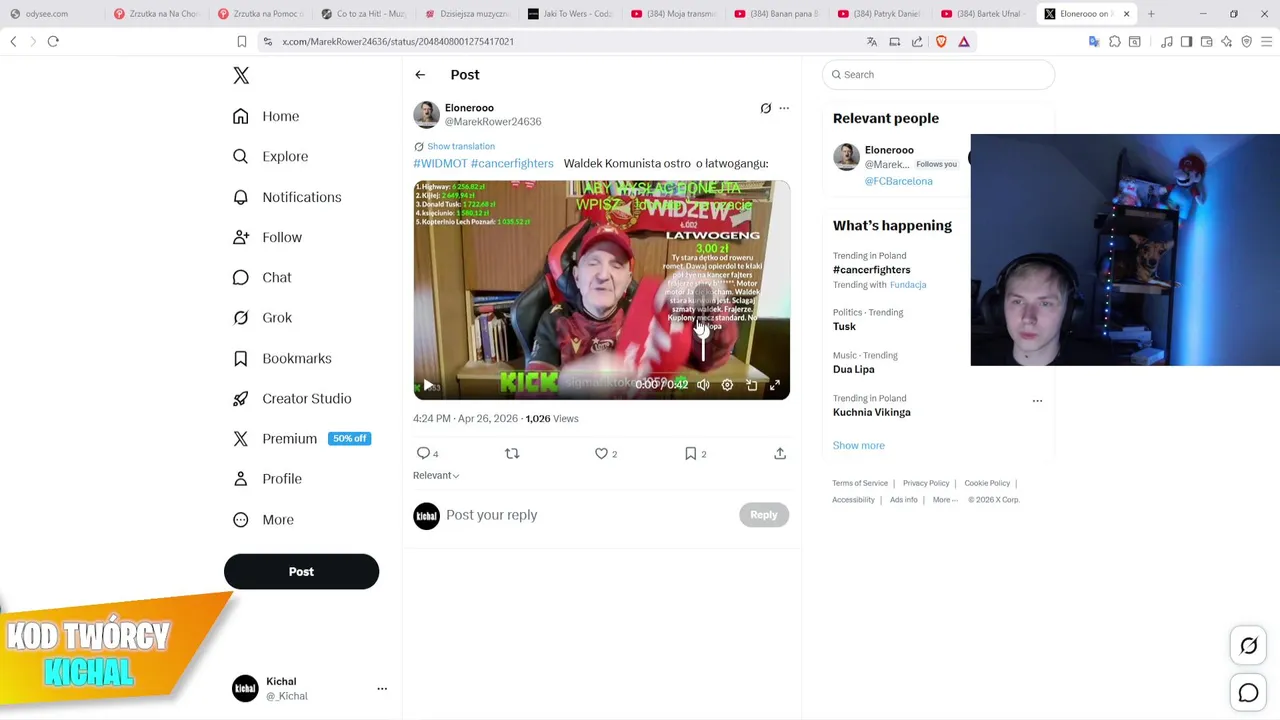Open a new browser tab
1280x720 pixels.
click(x=1151, y=14)
